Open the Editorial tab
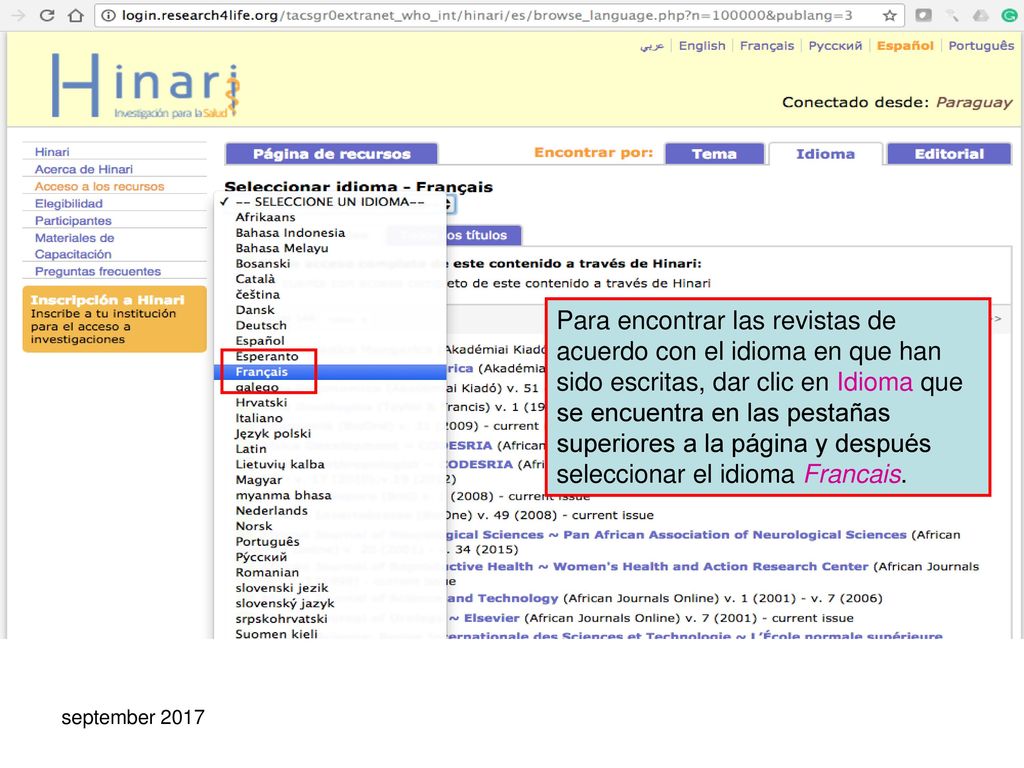The height and width of the screenshot is (768, 1024). click(x=949, y=154)
